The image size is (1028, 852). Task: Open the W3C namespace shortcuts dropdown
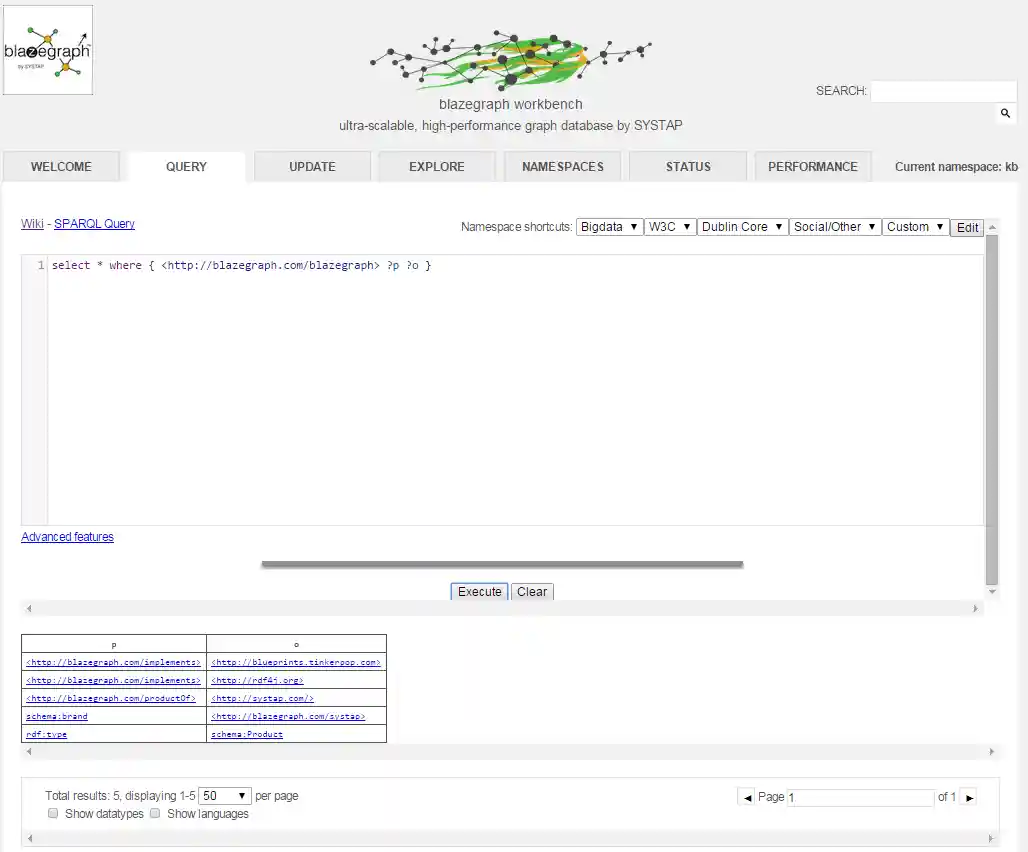tap(669, 227)
